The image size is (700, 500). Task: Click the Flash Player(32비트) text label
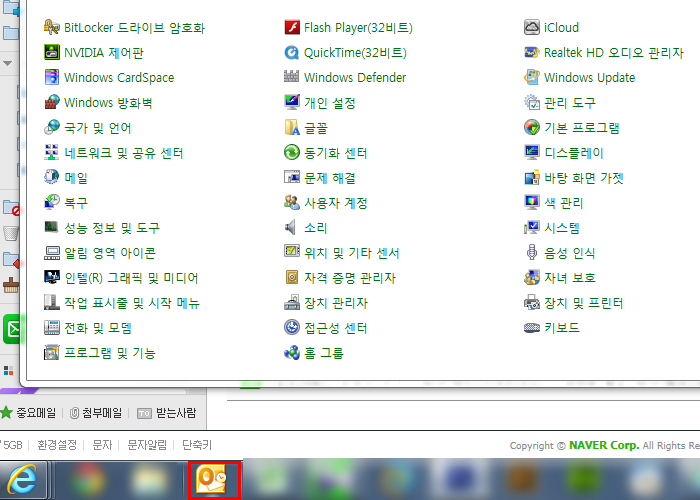point(358,28)
